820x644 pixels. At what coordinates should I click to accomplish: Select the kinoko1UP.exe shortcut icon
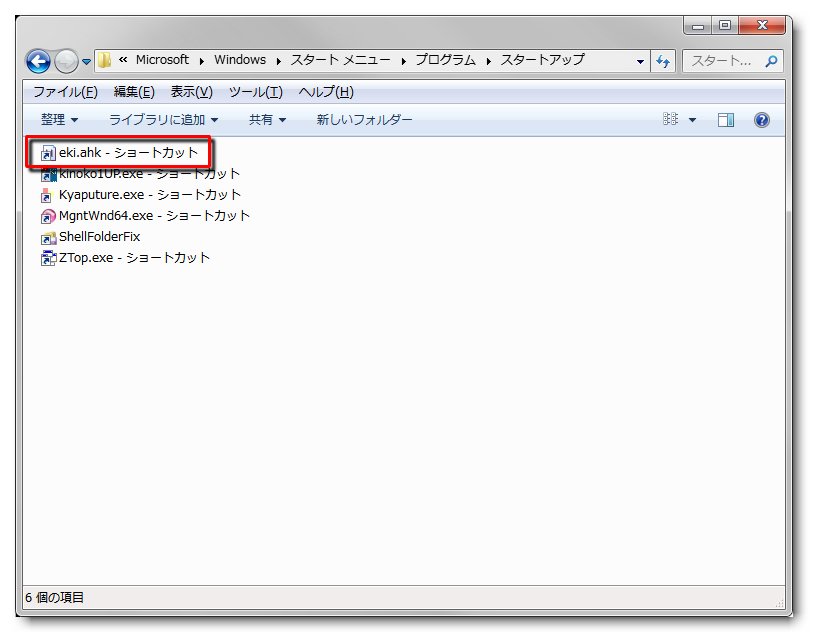tap(49, 174)
